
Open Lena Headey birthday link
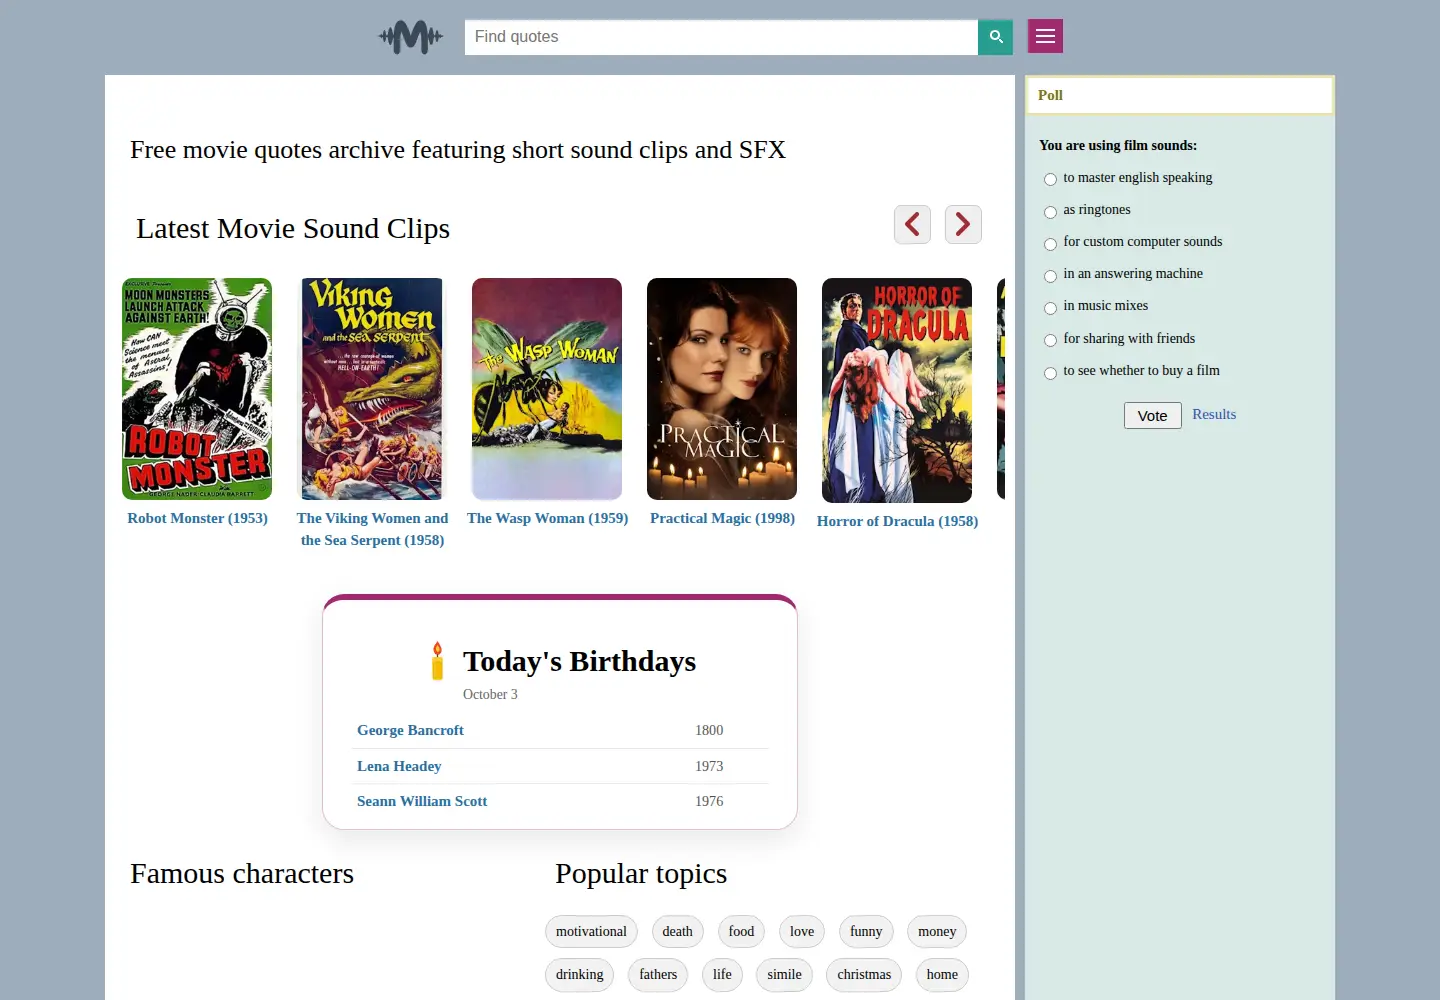tap(399, 766)
